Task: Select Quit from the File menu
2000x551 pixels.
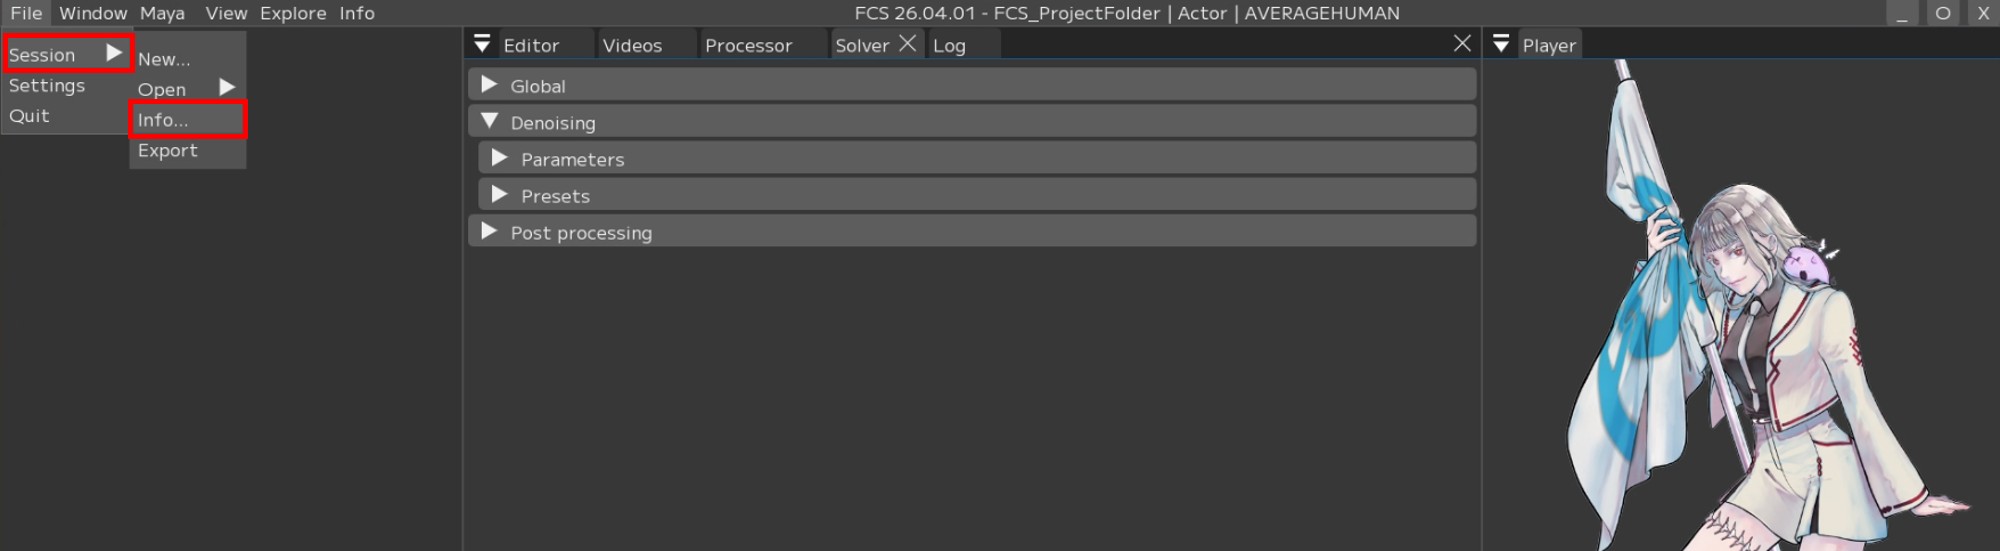Action: [29, 116]
